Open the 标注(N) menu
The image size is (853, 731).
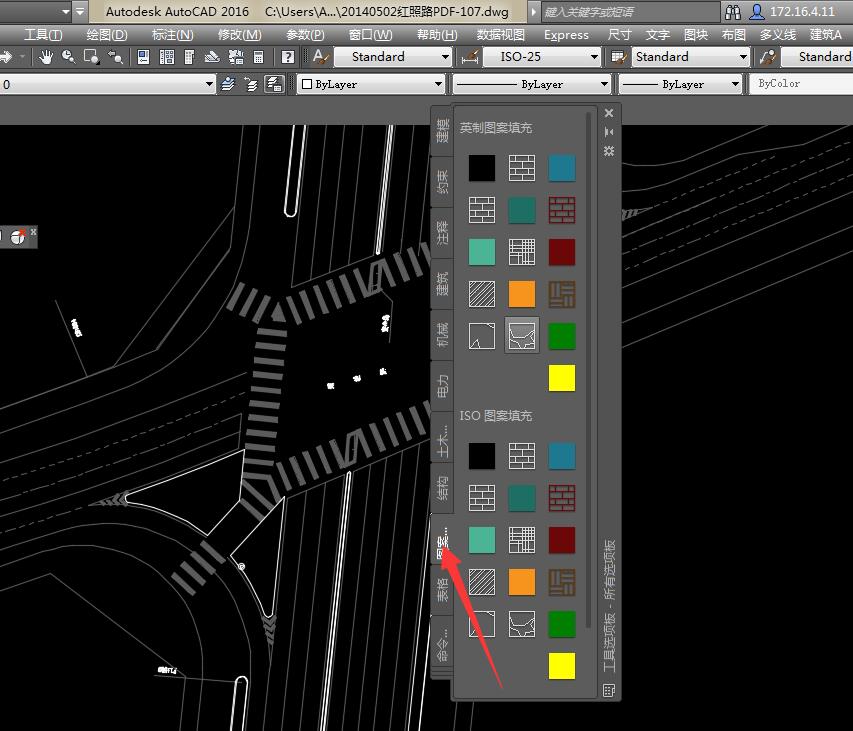click(x=172, y=35)
